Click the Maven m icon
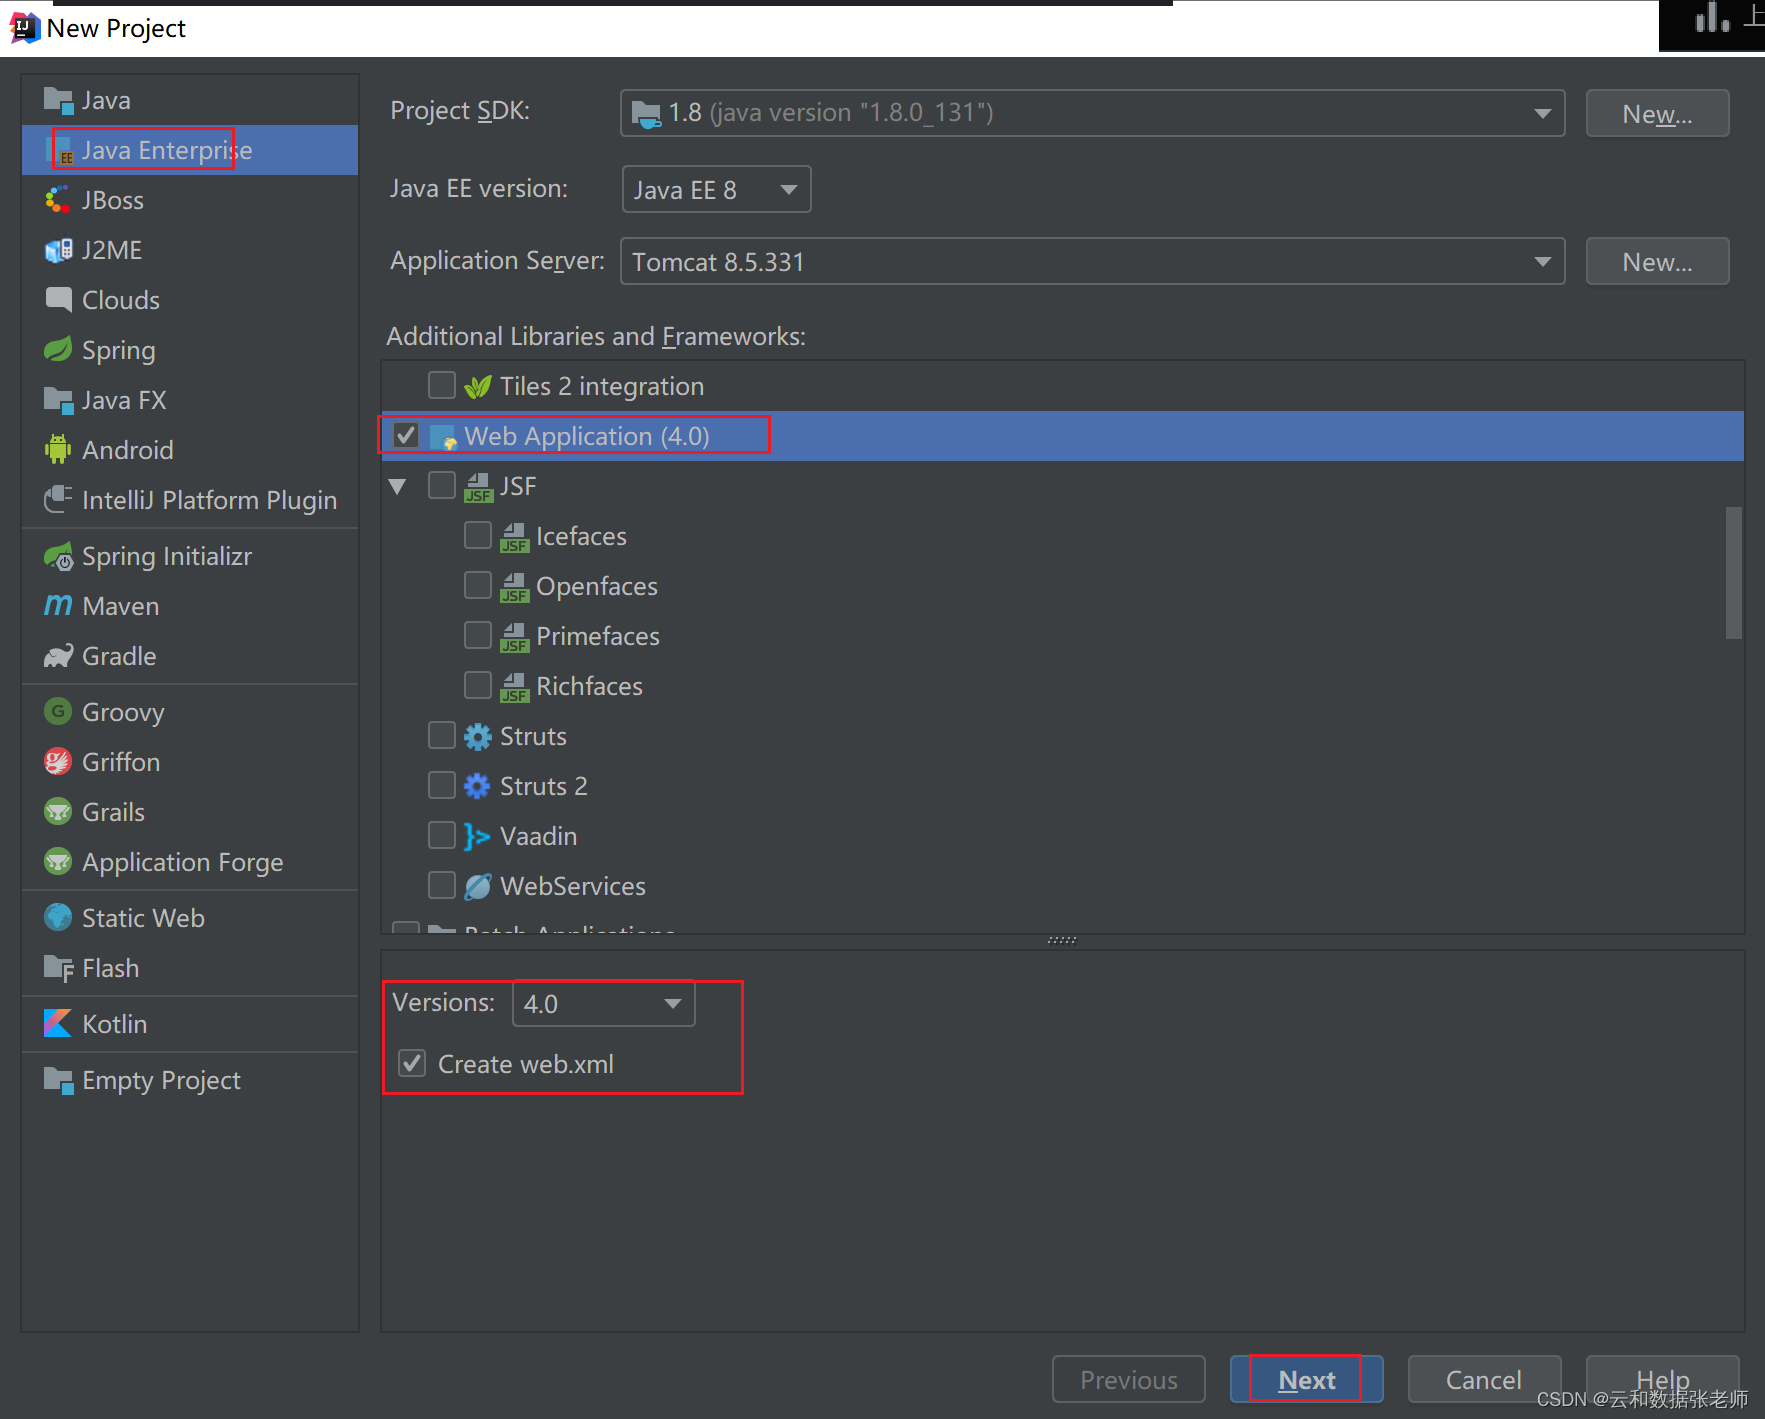 pos(58,606)
